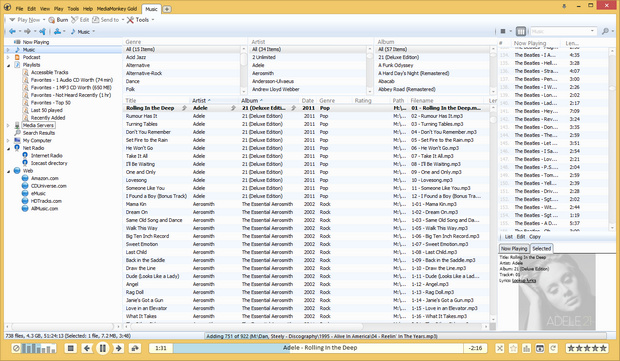Open the Music location dropdown in toolbar
The width and height of the screenshot is (620, 361).
coord(94,32)
